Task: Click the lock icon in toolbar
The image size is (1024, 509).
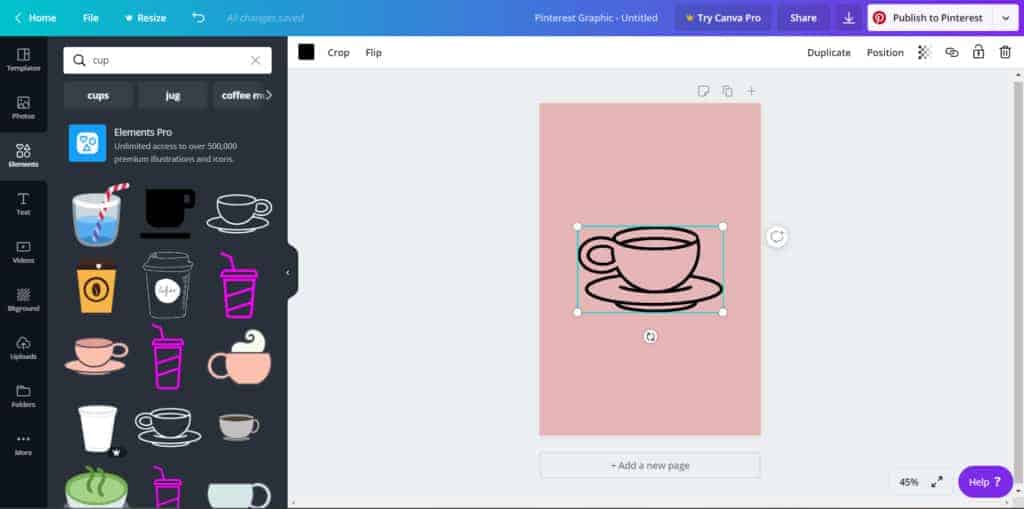Action: click(x=978, y=52)
